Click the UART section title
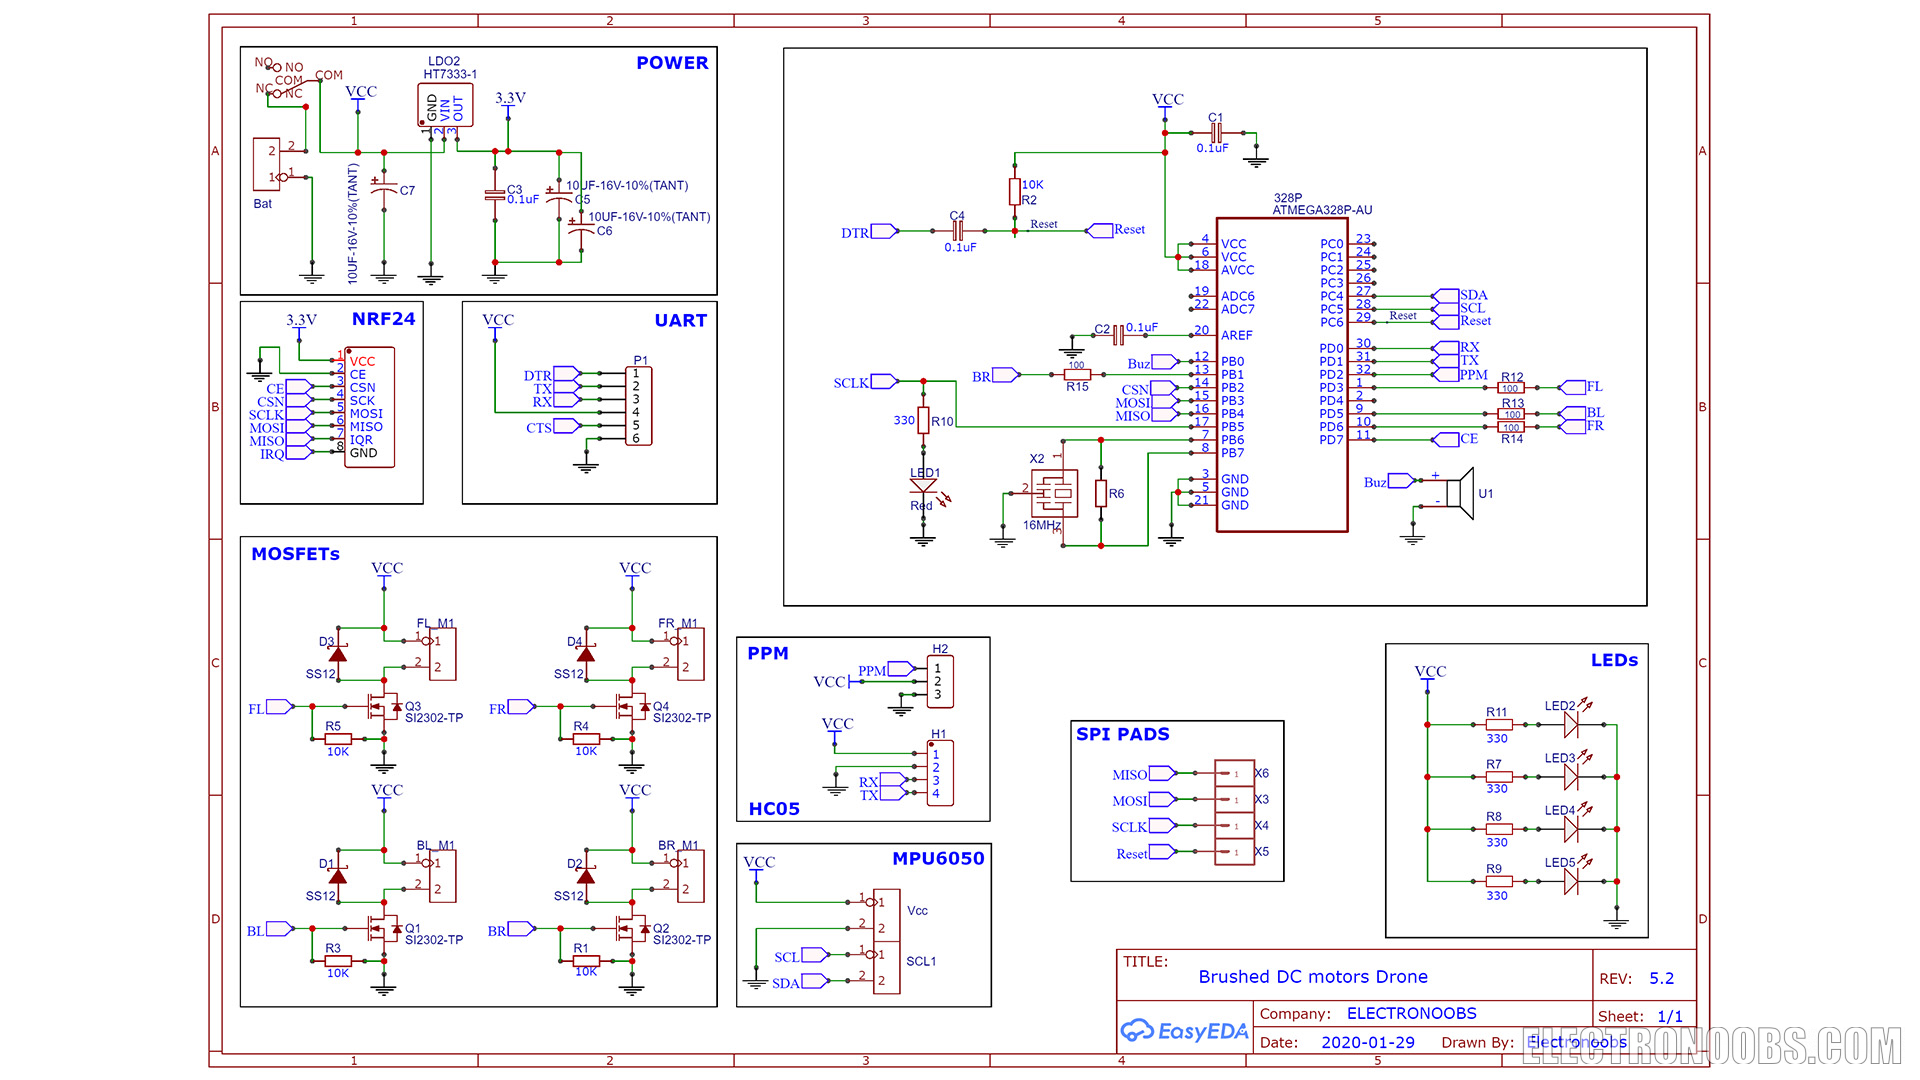This screenshot has width=1920, height=1080. pos(681,321)
